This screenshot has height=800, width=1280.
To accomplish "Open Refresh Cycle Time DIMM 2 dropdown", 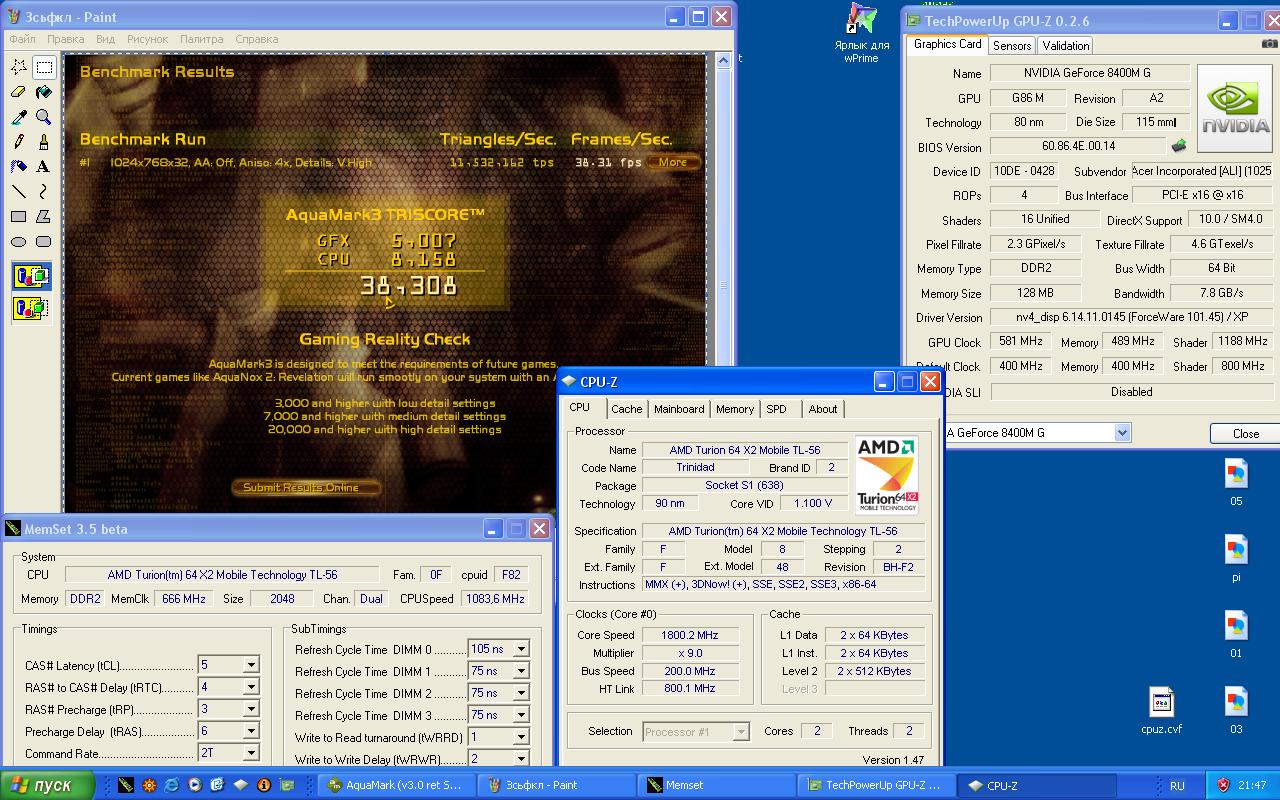I will [520, 693].
